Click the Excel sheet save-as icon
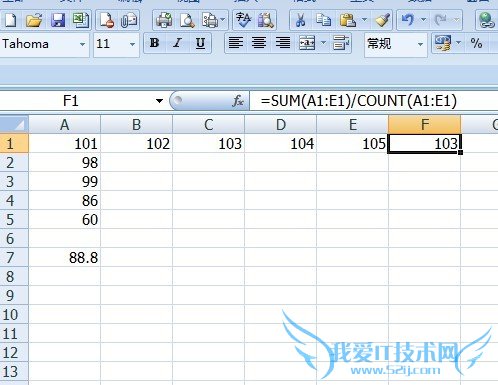Viewport: 498px width, 385px height. (x=81, y=20)
